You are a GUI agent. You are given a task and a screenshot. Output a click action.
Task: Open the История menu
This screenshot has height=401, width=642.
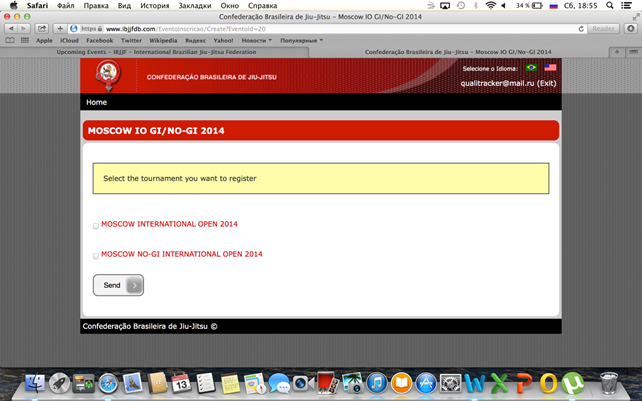[x=155, y=5]
